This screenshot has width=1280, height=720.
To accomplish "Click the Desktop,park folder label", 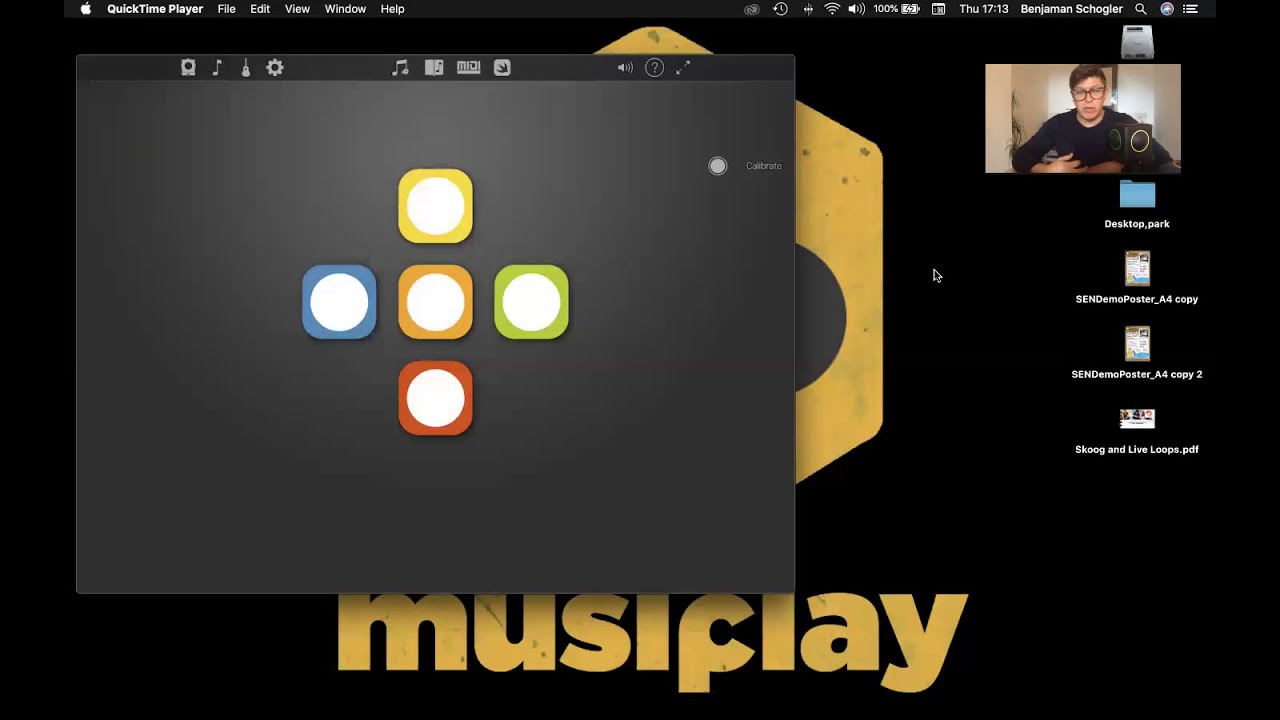I will (1137, 224).
